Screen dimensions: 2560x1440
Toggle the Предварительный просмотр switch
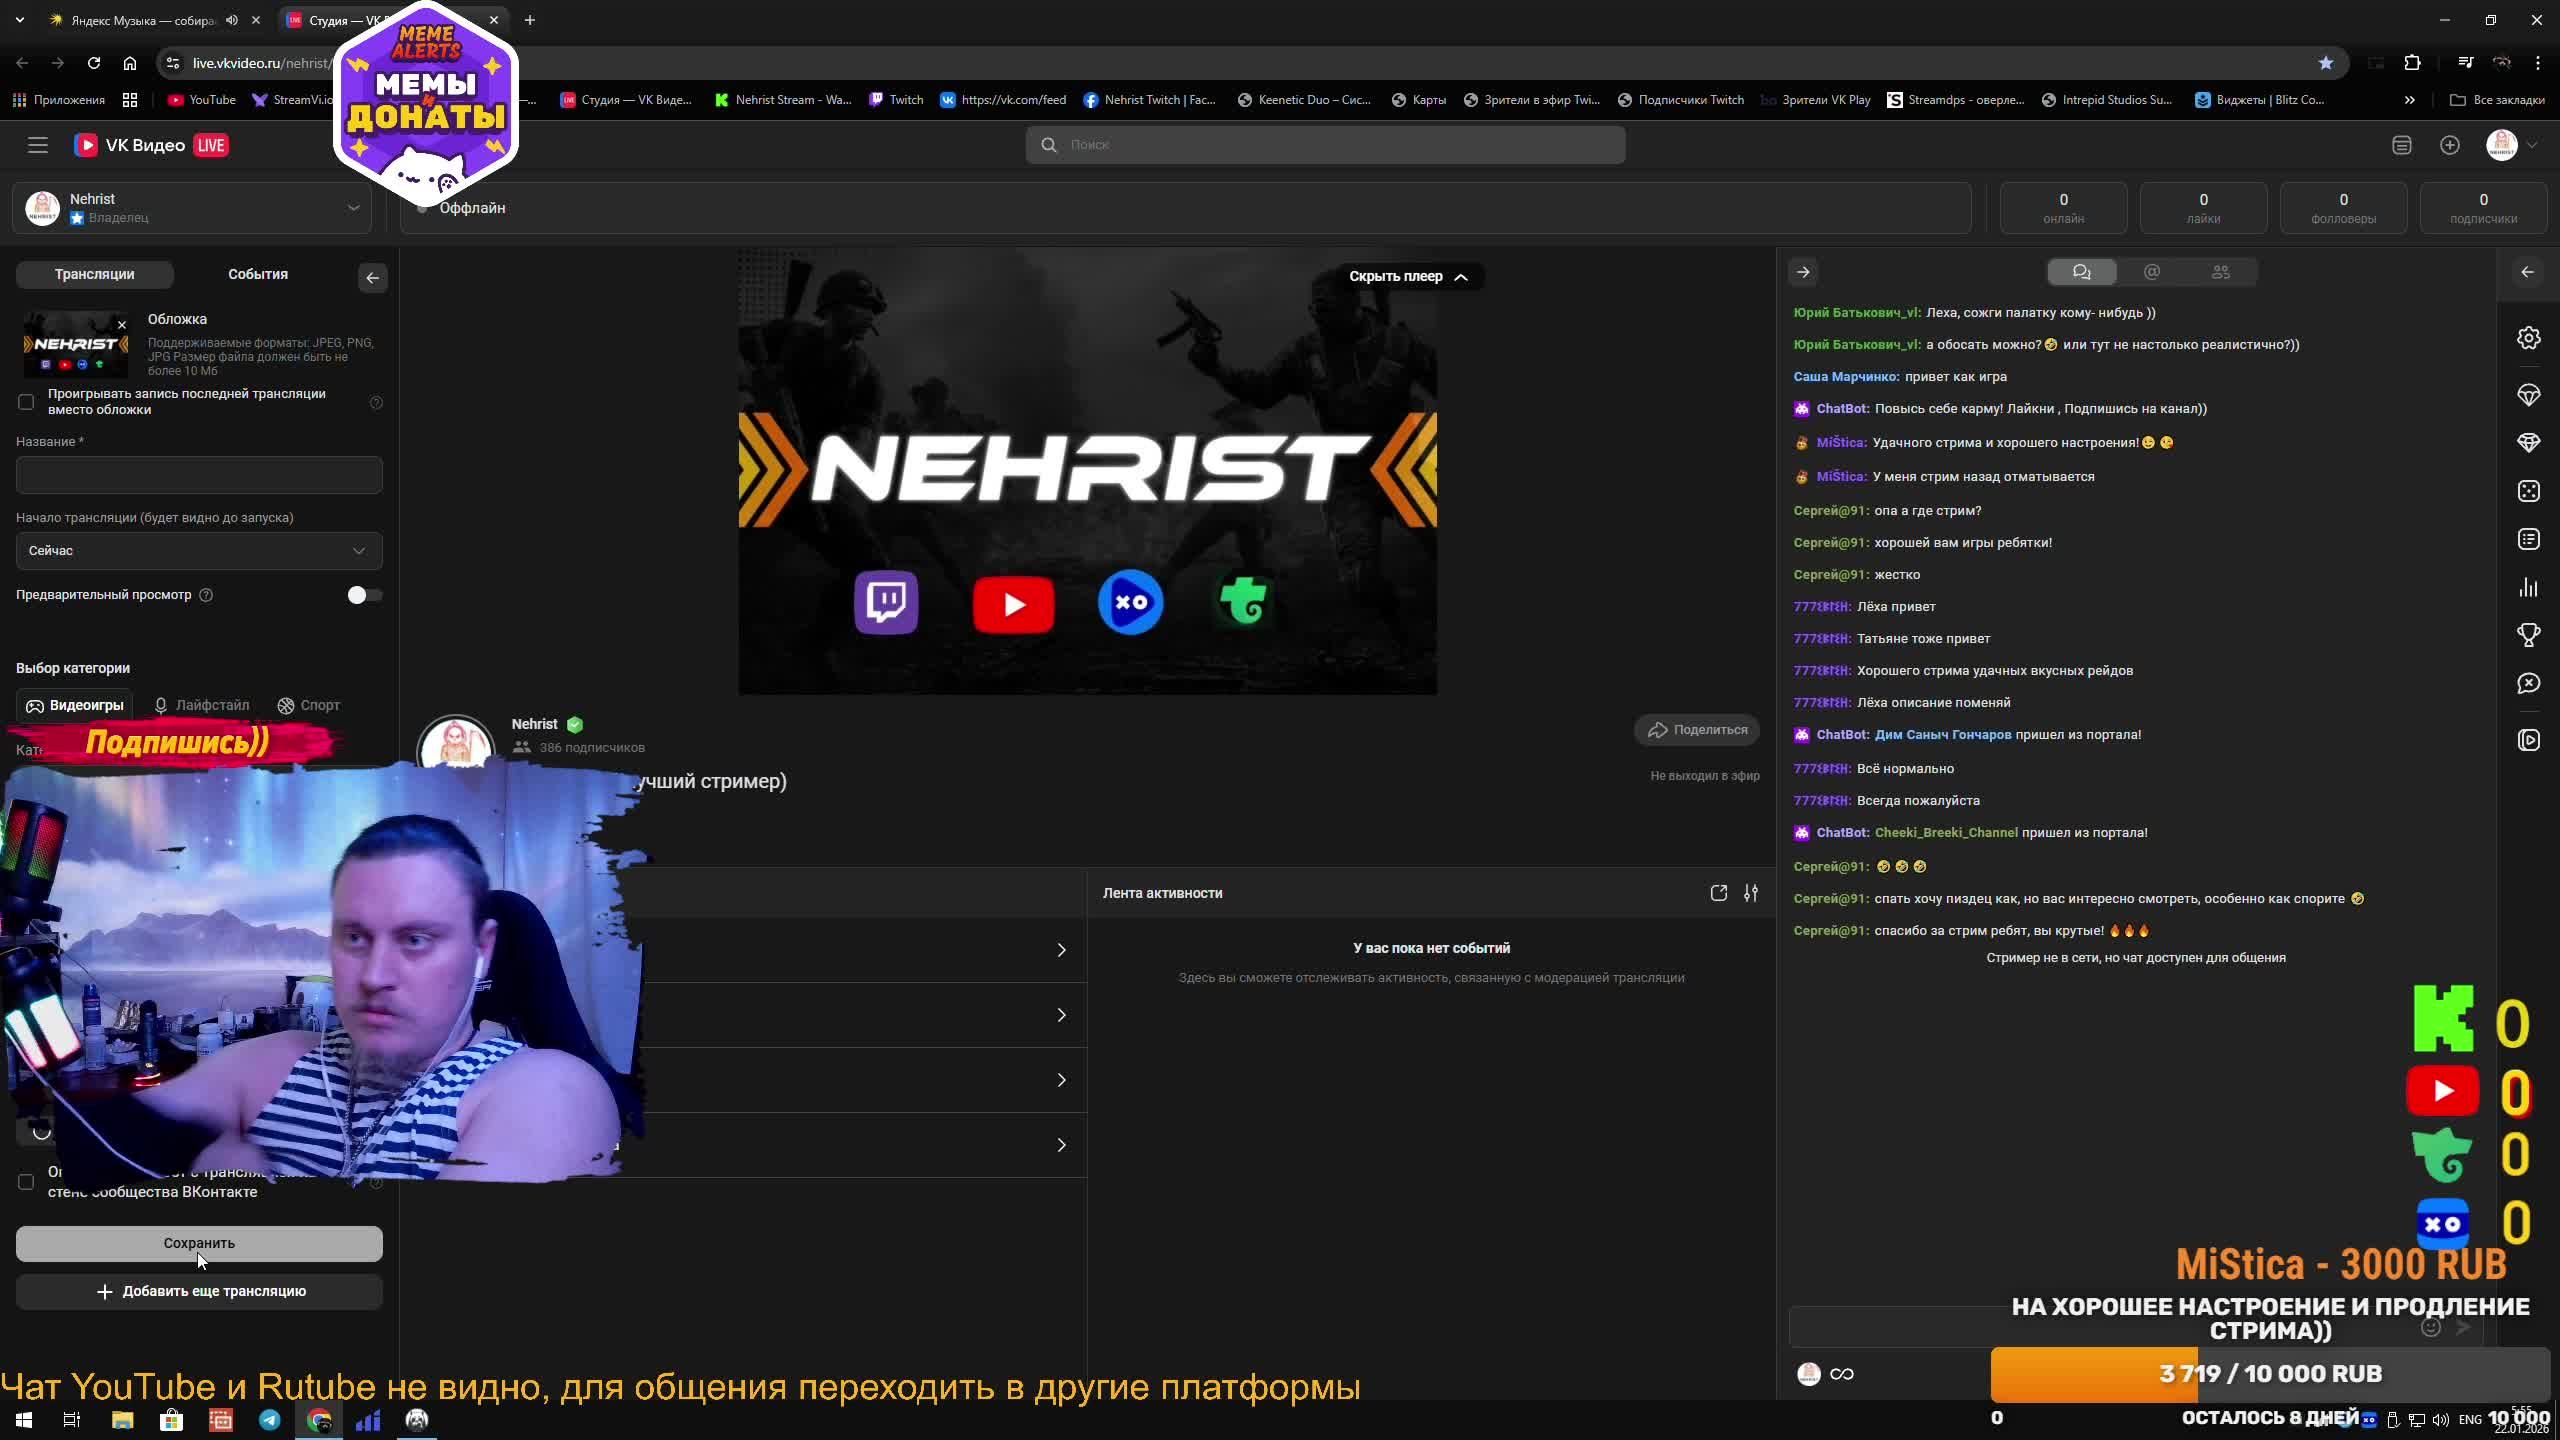click(x=364, y=595)
